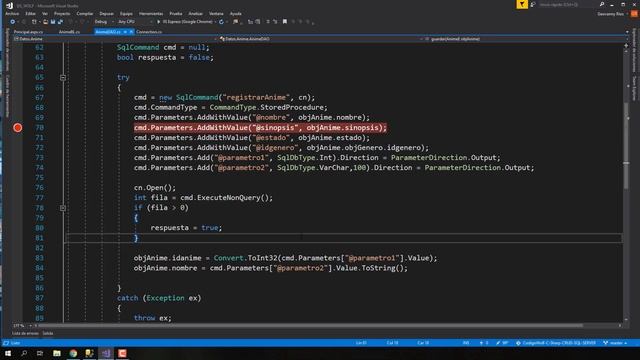Open the red Camtasia taskbar icon

click(122, 353)
